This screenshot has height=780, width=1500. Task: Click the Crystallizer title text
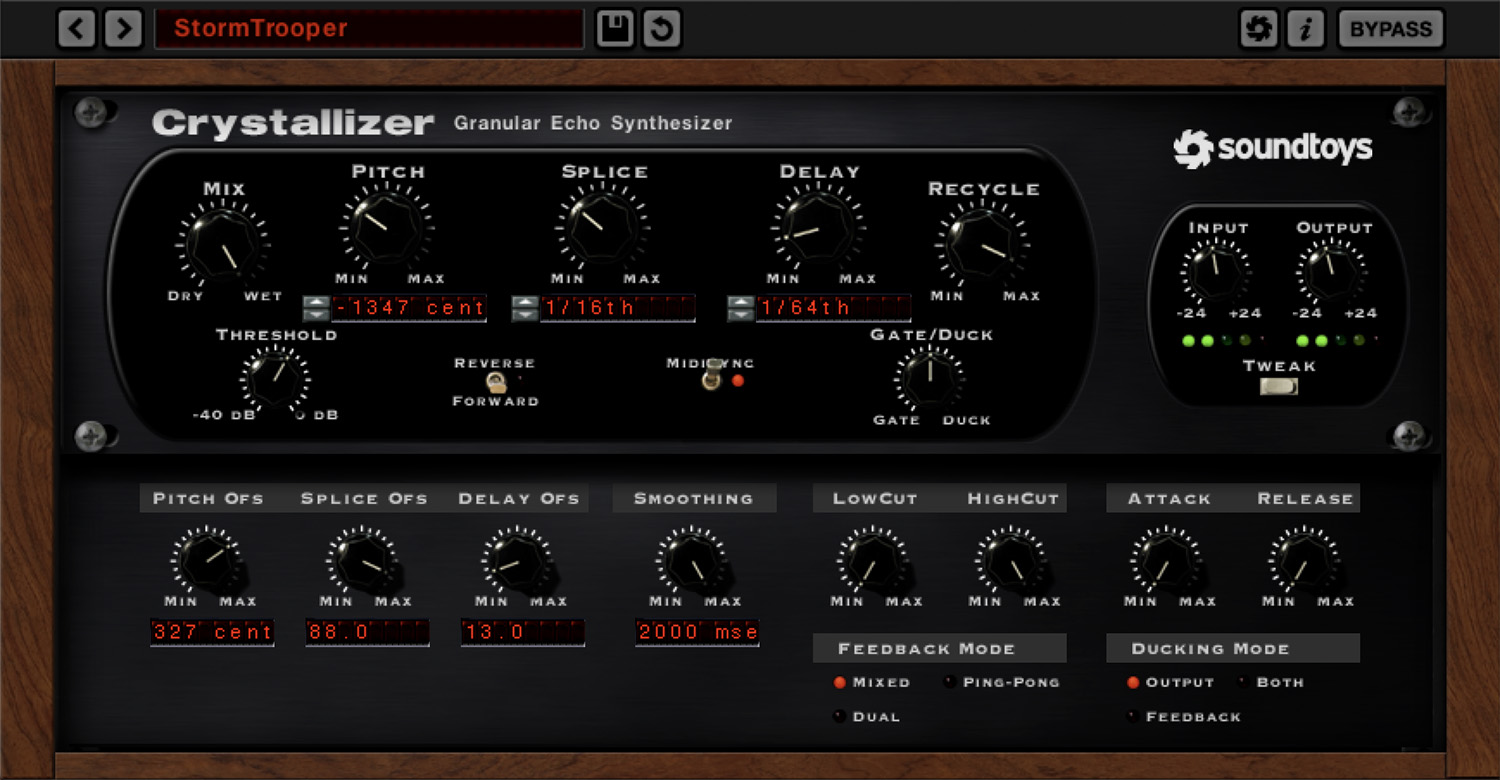293,123
